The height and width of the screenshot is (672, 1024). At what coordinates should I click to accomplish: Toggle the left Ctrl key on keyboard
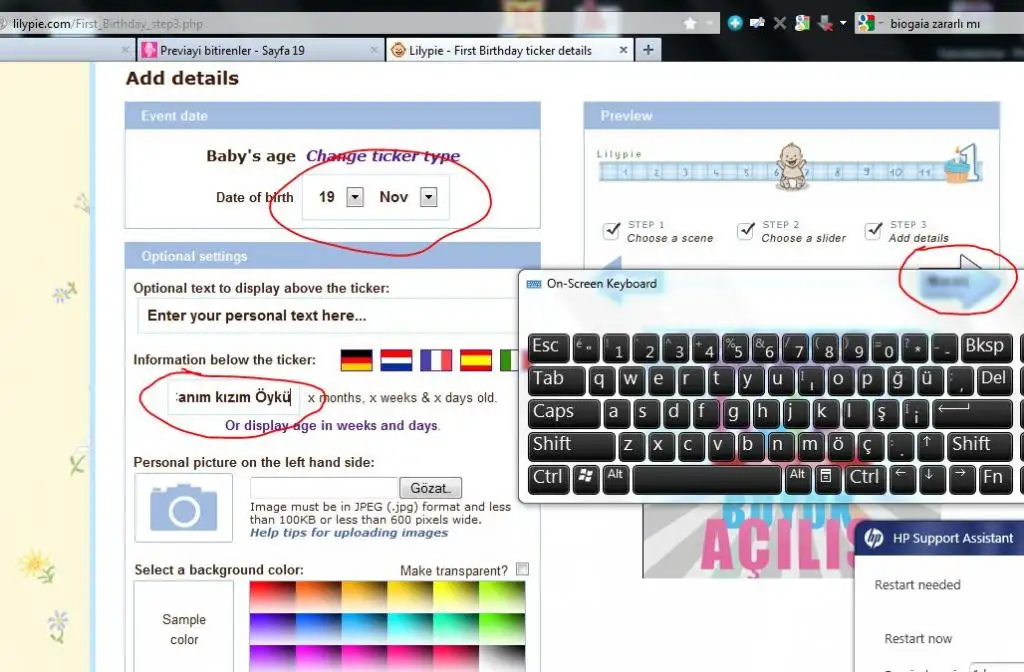tap(549, 477)
